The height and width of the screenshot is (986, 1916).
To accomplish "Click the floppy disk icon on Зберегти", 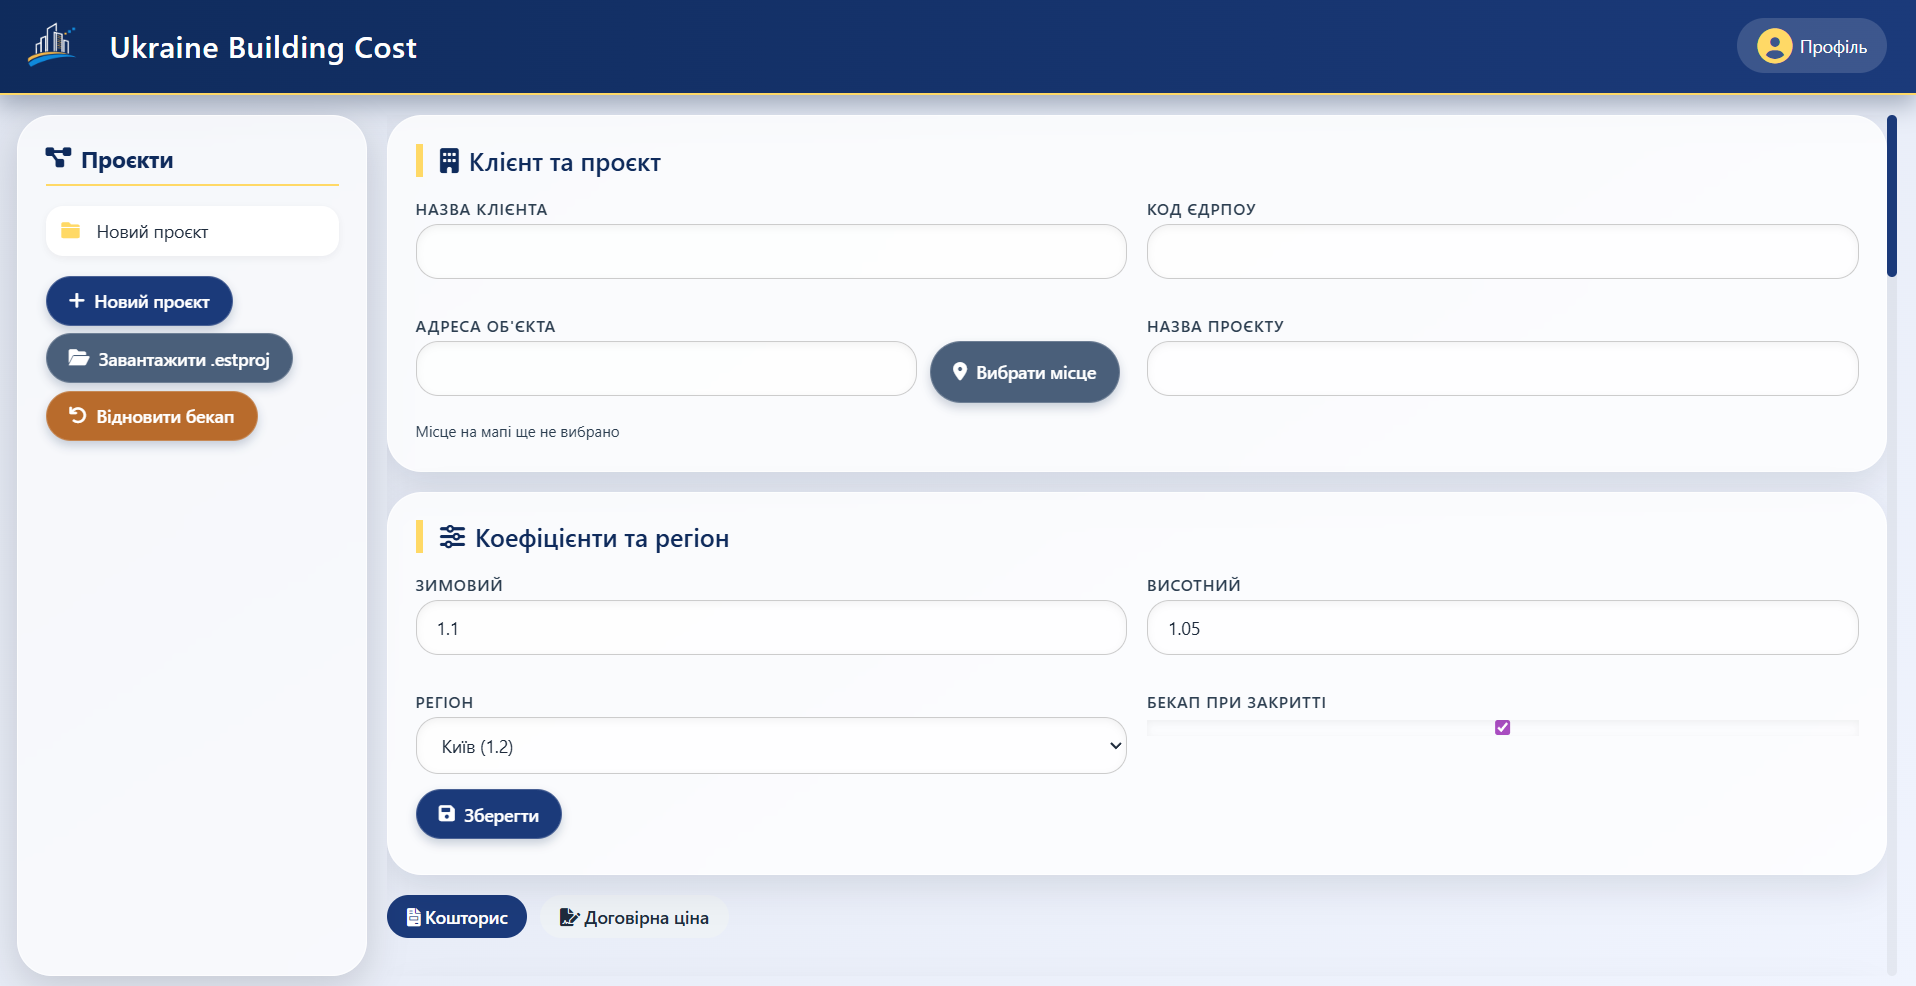I will pos(447,814).
